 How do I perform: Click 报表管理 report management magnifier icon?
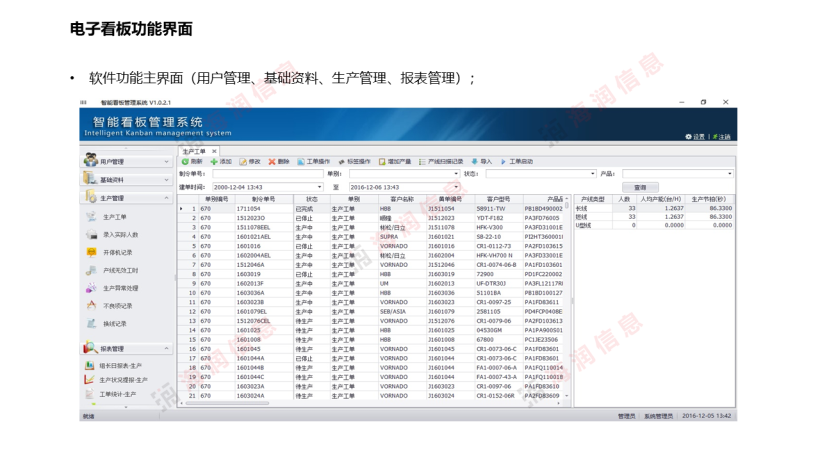tap(90, 348)
